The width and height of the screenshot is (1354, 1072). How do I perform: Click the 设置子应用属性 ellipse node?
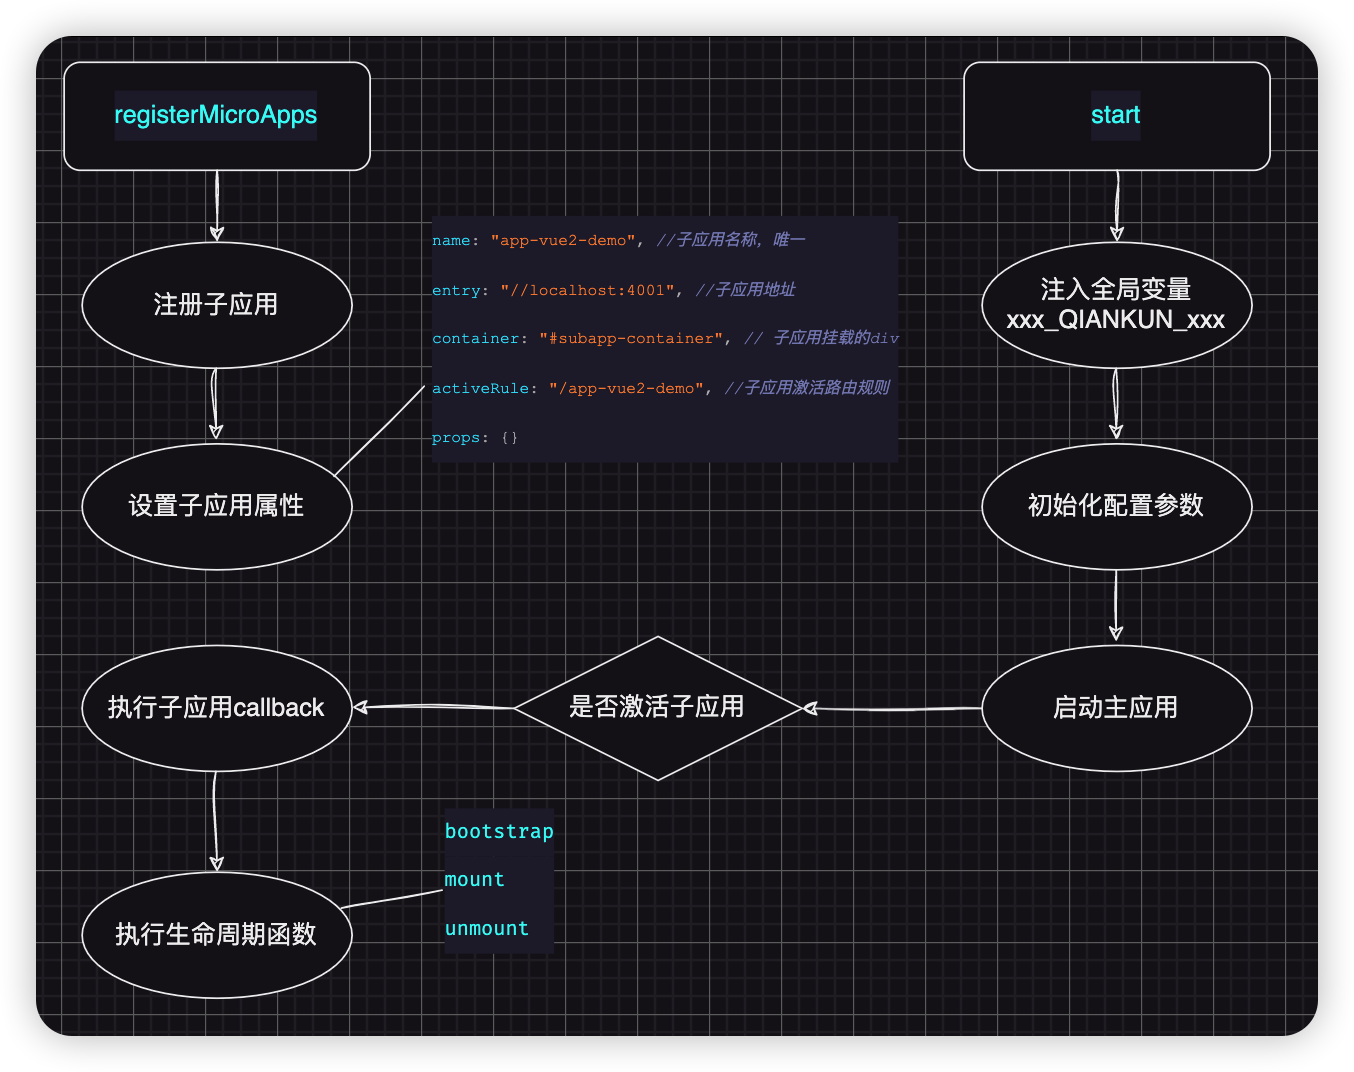point(216,506)
